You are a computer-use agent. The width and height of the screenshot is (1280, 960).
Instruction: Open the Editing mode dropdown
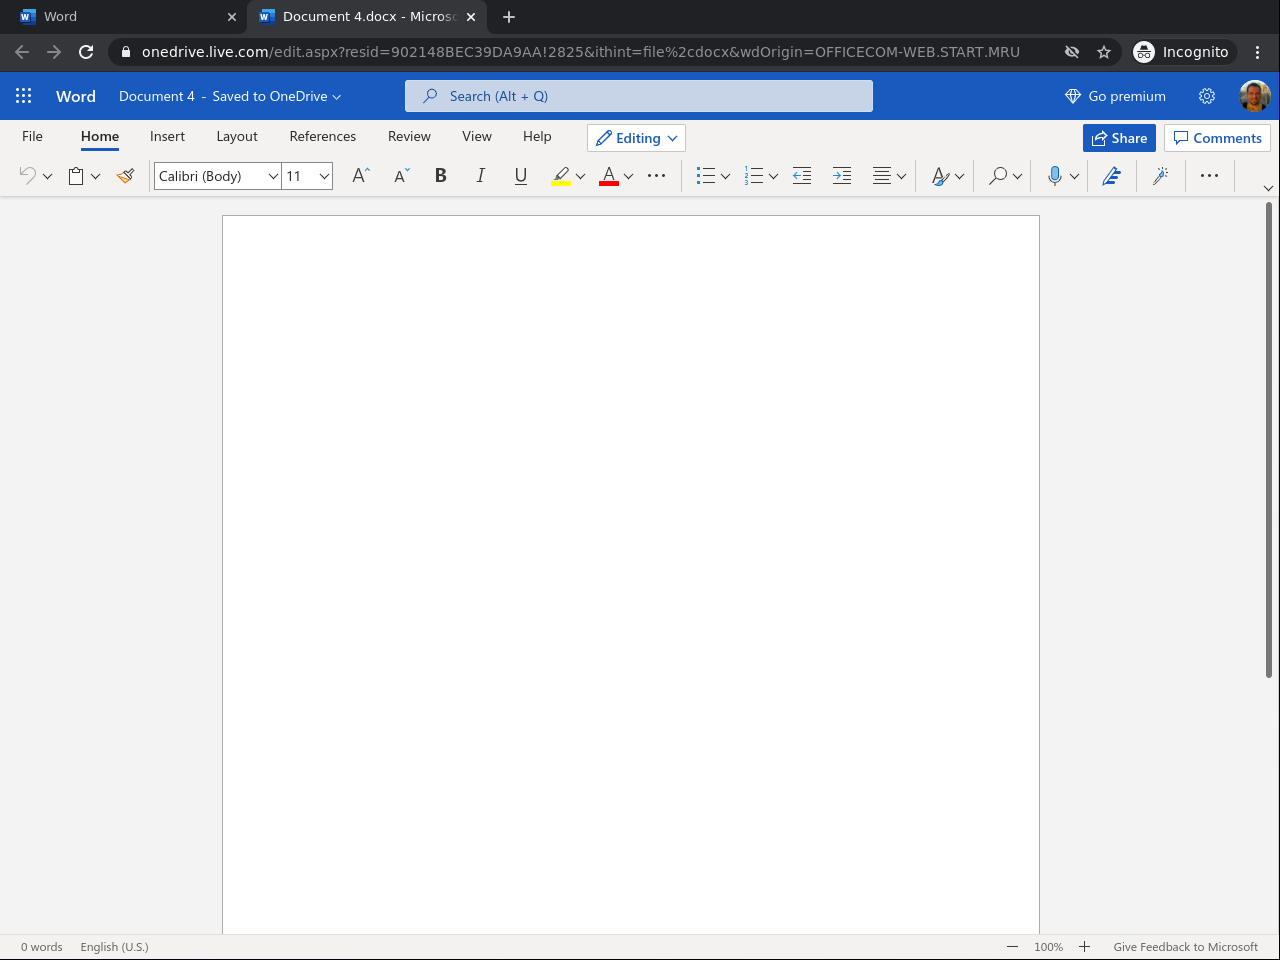pyautogui.click(x=636, y=138)
